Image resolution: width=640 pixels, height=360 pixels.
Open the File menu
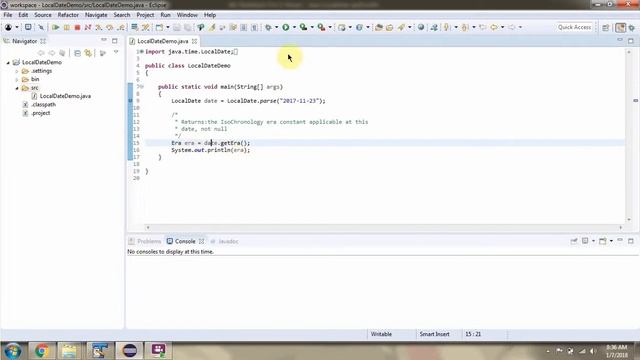[x=8, y=15]
